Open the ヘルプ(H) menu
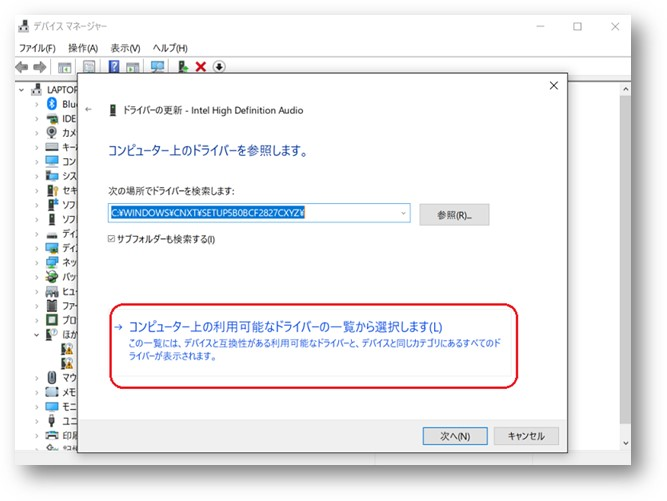 (170, 48)
